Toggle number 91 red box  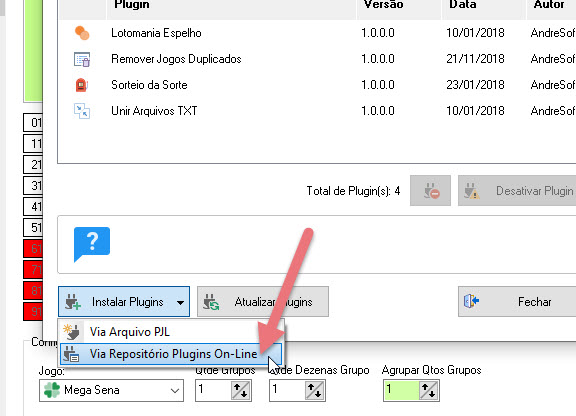click(33, 312)
